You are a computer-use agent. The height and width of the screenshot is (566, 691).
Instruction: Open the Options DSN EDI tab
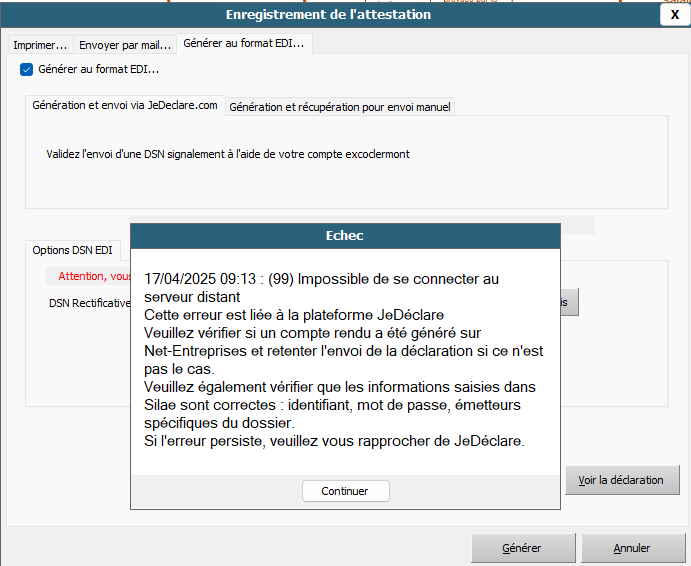pyautogui.click(x=73, y=250)
